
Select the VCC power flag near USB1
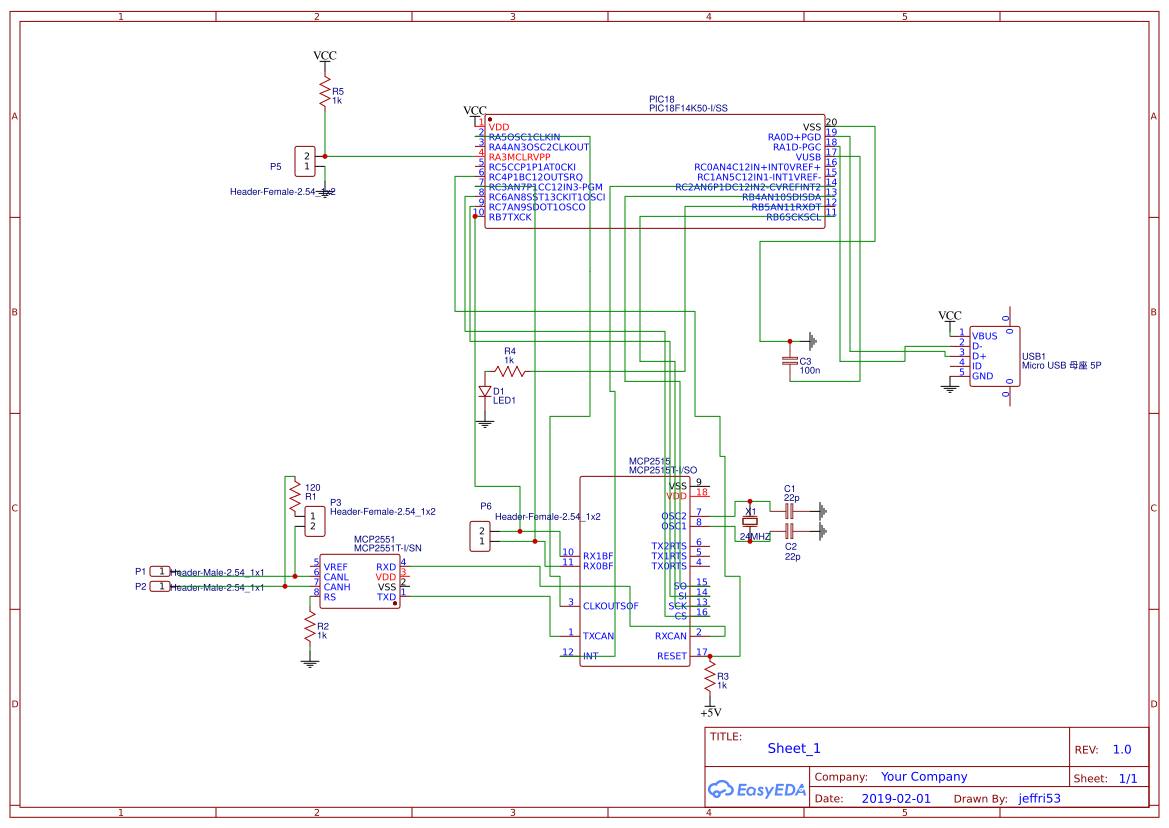click(949, 315)
